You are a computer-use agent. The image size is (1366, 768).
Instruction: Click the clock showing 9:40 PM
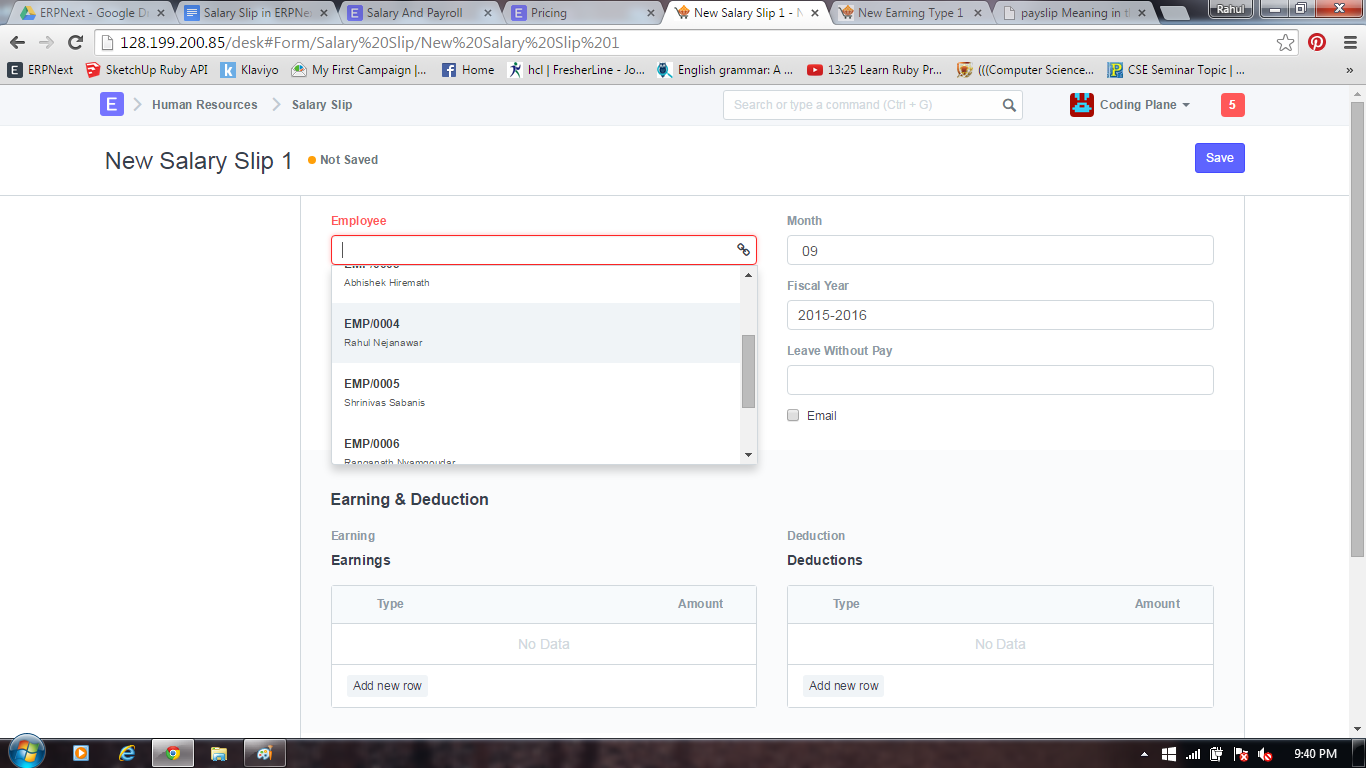click(1315, 754)
